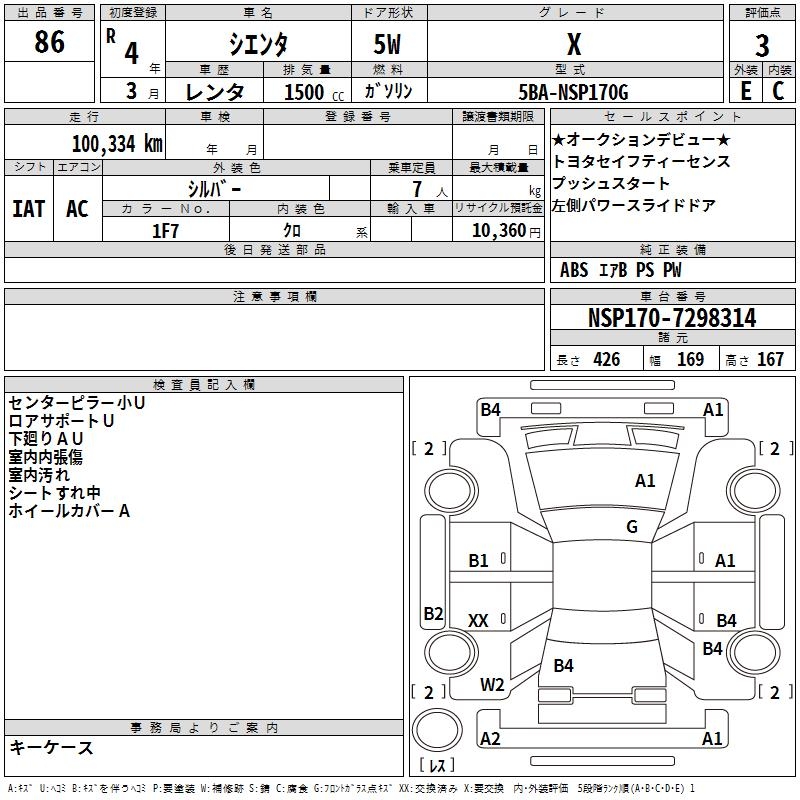Click the car name シエンタ
This screenshot has width=800, height=800.
tap(258, 44)
